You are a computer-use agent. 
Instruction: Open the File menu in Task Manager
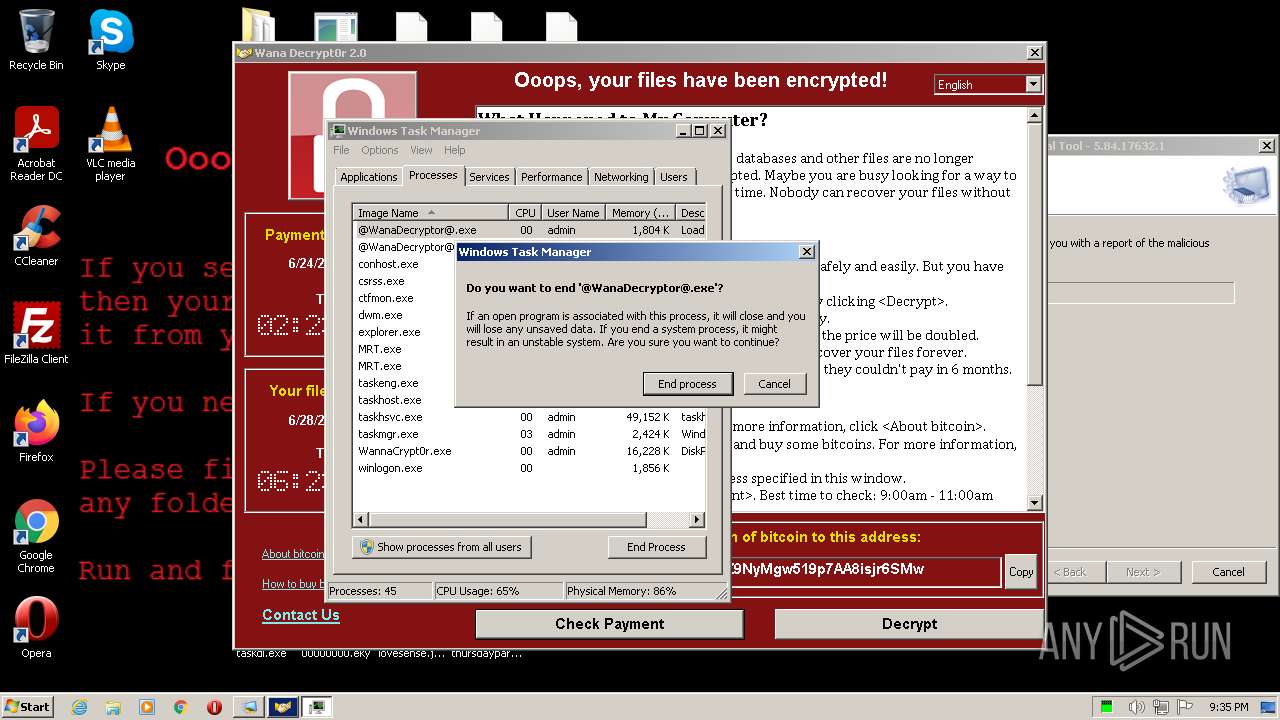341,150
